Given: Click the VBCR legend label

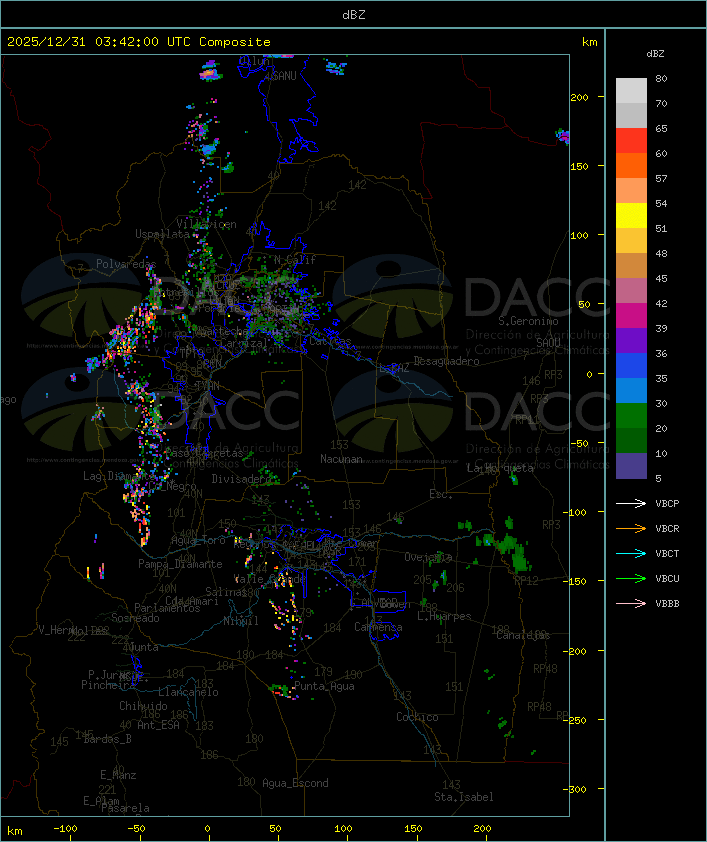Looking at the screenshot, I should 667,528.
